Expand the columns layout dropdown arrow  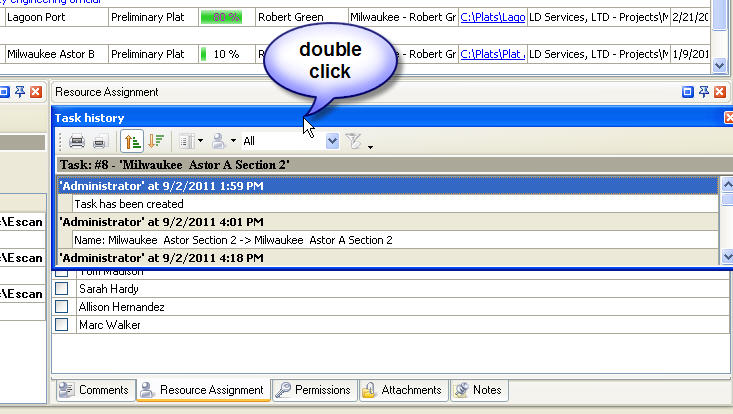200,141
